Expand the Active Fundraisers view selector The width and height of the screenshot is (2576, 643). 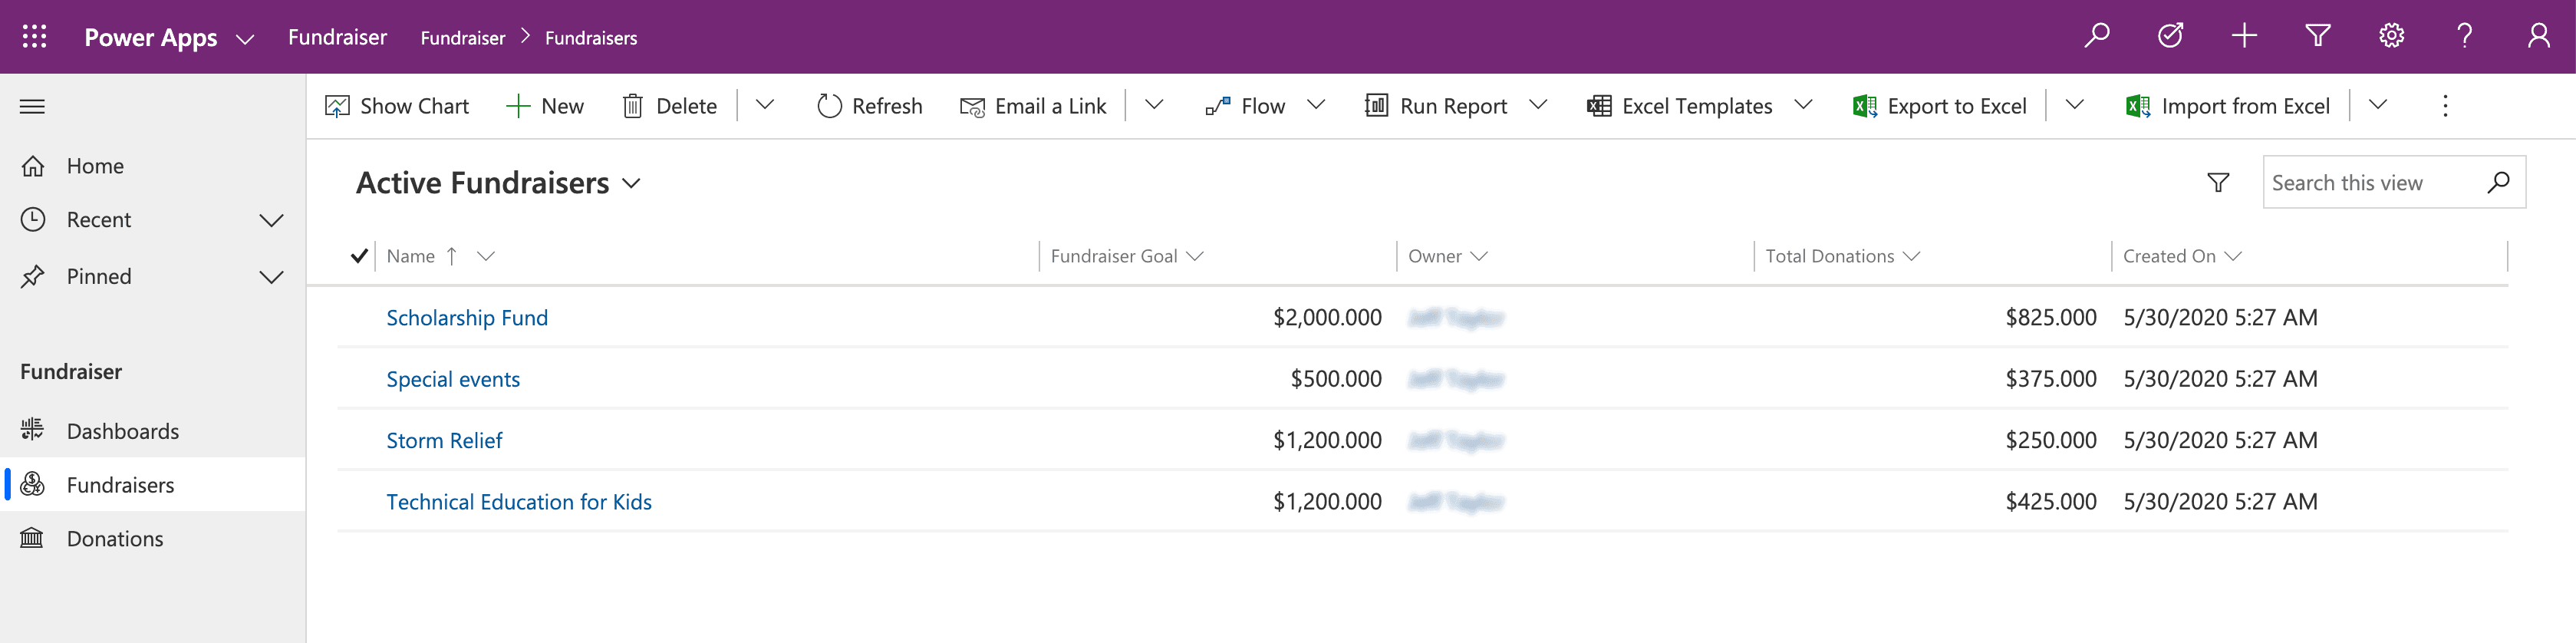click(631, 184)
